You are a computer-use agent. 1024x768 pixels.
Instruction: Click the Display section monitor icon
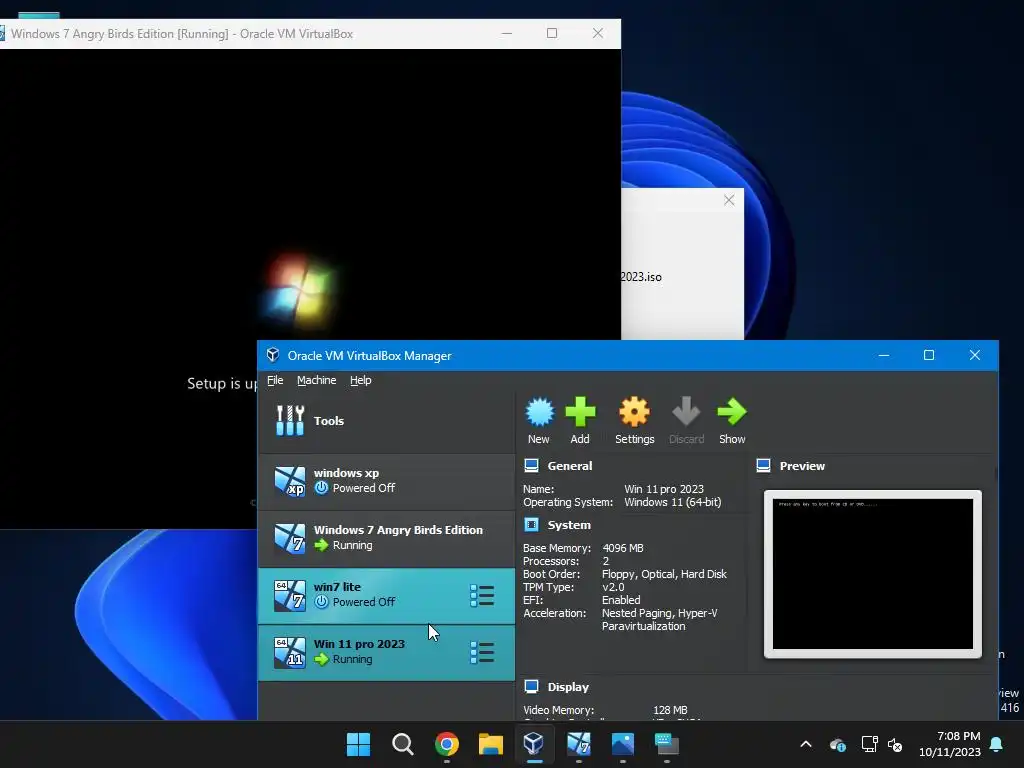pos(532,687)
